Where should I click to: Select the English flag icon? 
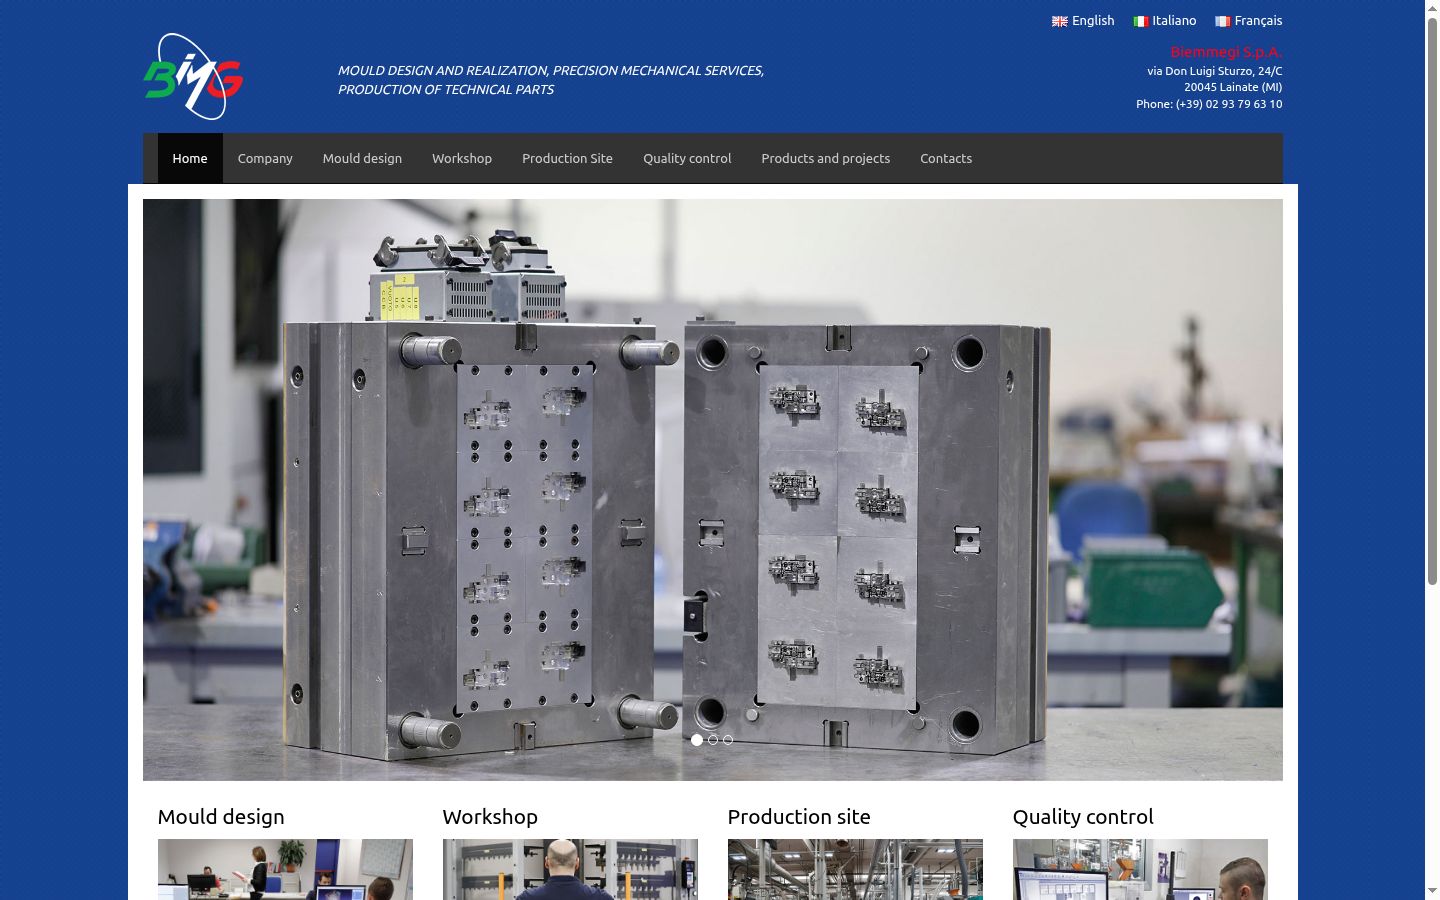pyautogui.click(x=1060, y=21)
